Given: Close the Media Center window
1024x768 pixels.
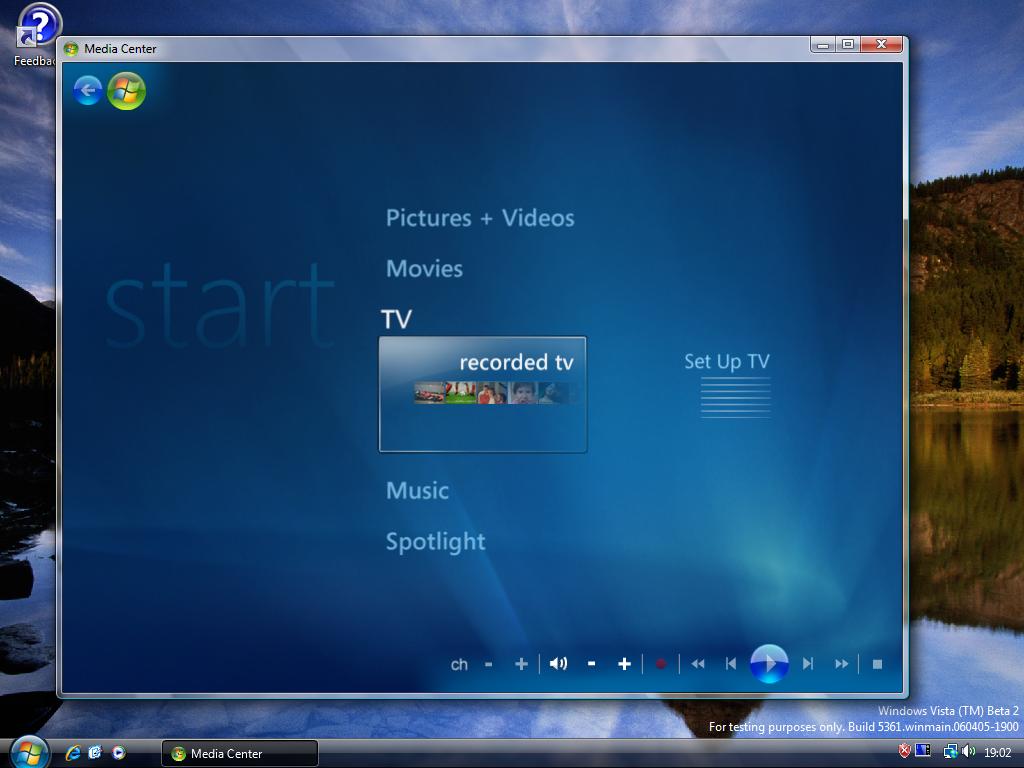Looking at the screenshot, I should [881, 44].
